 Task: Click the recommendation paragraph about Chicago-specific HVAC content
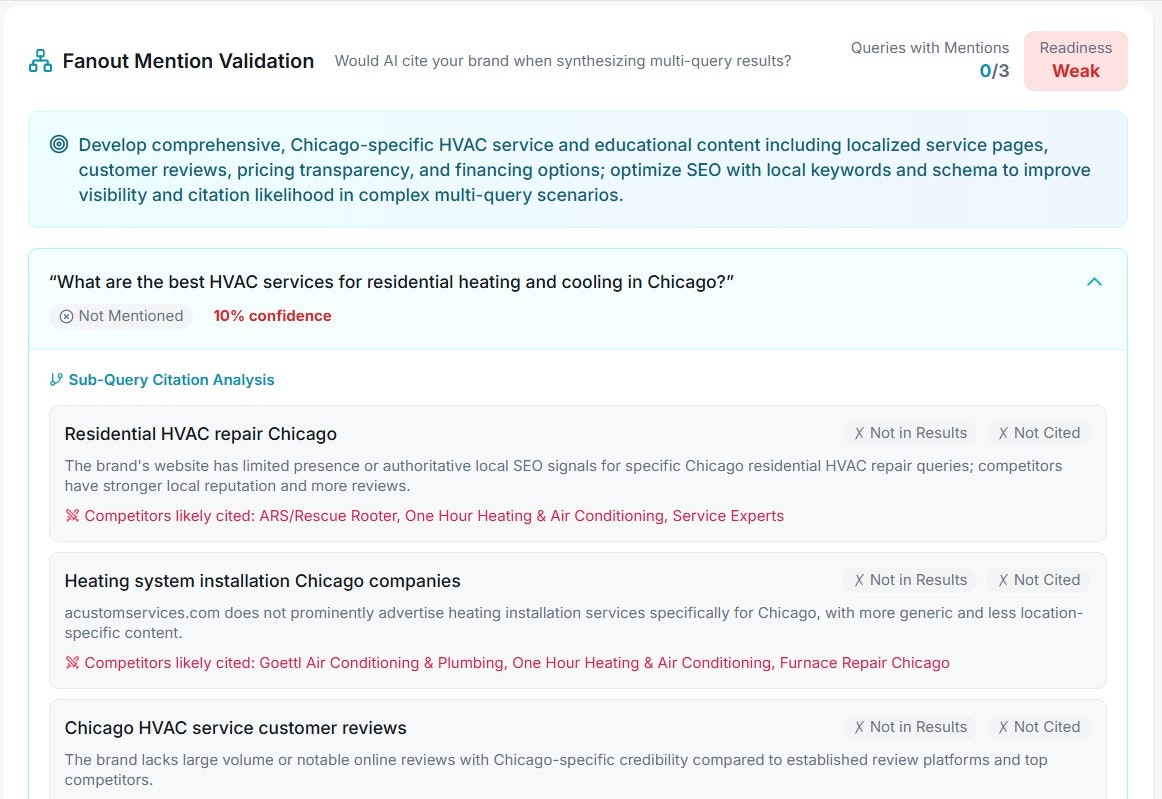(584, 170)
